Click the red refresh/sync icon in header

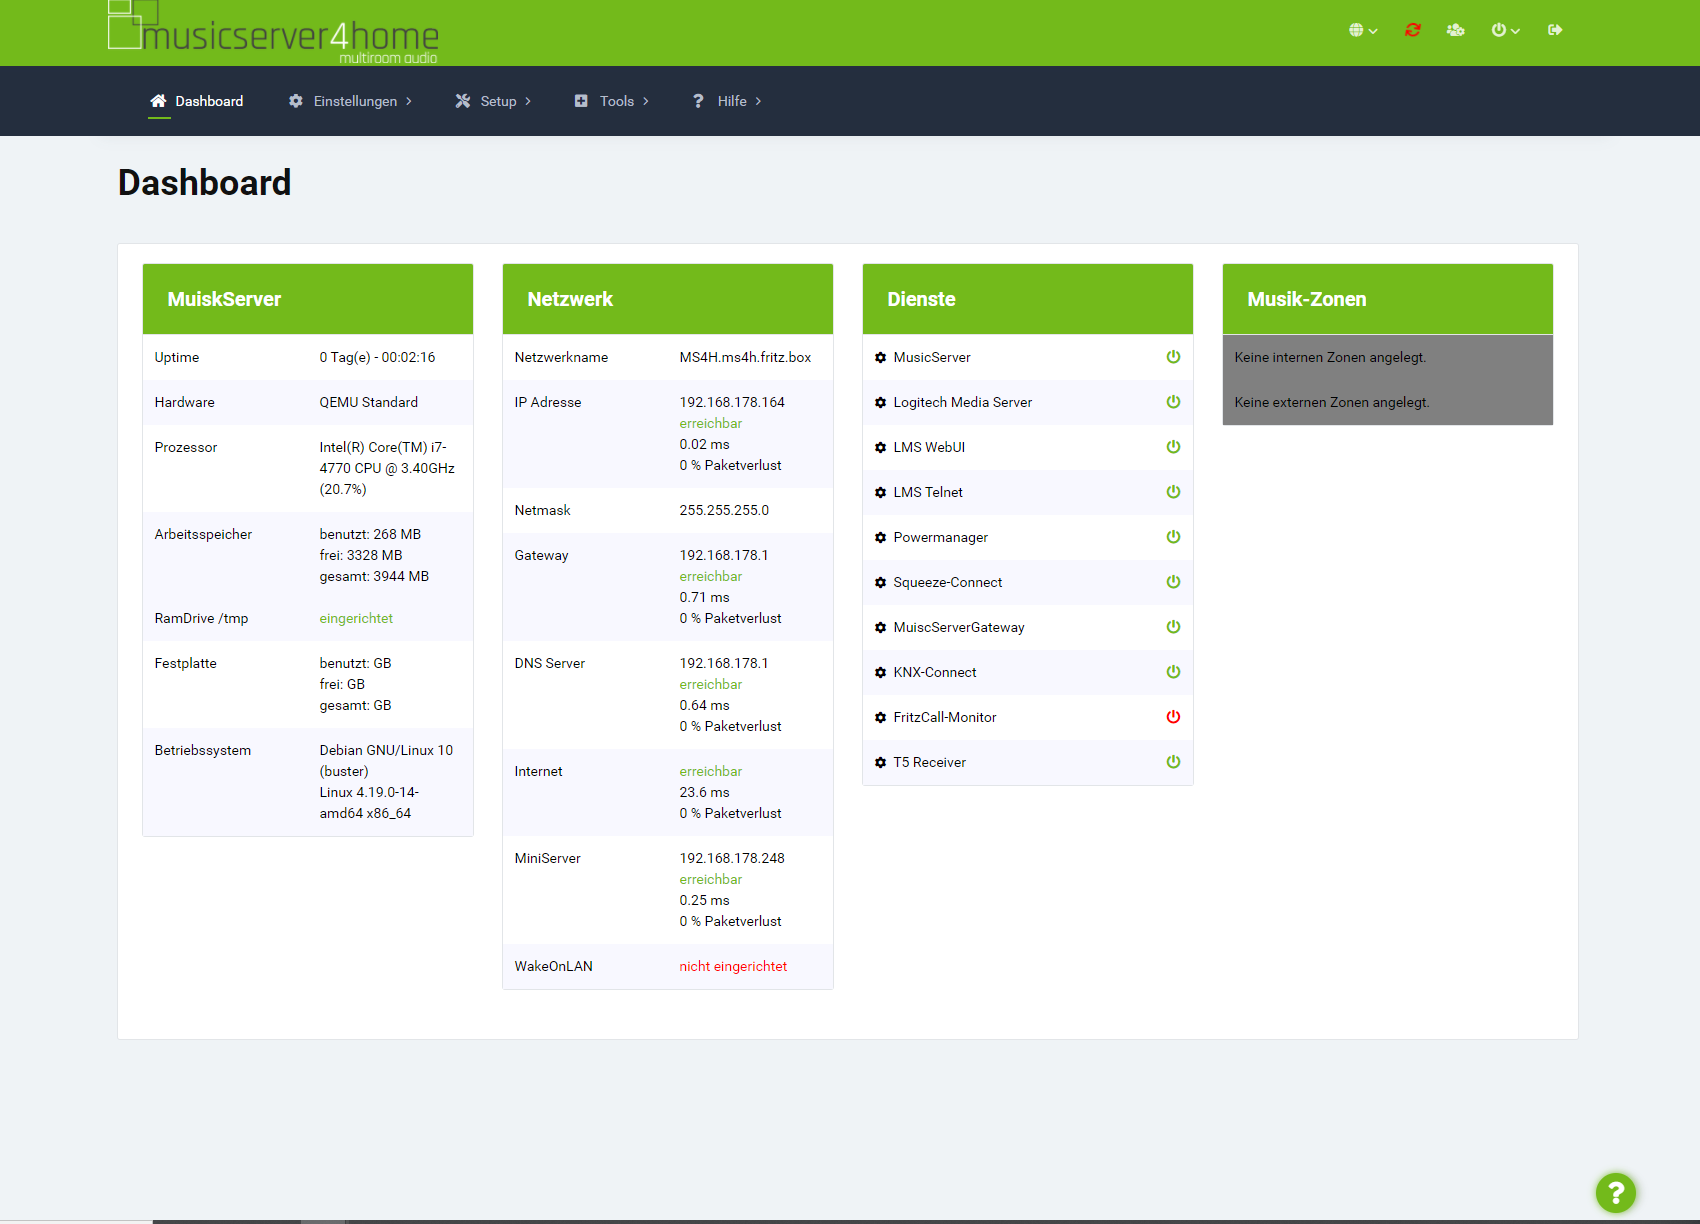click(x=1412, y=30)
